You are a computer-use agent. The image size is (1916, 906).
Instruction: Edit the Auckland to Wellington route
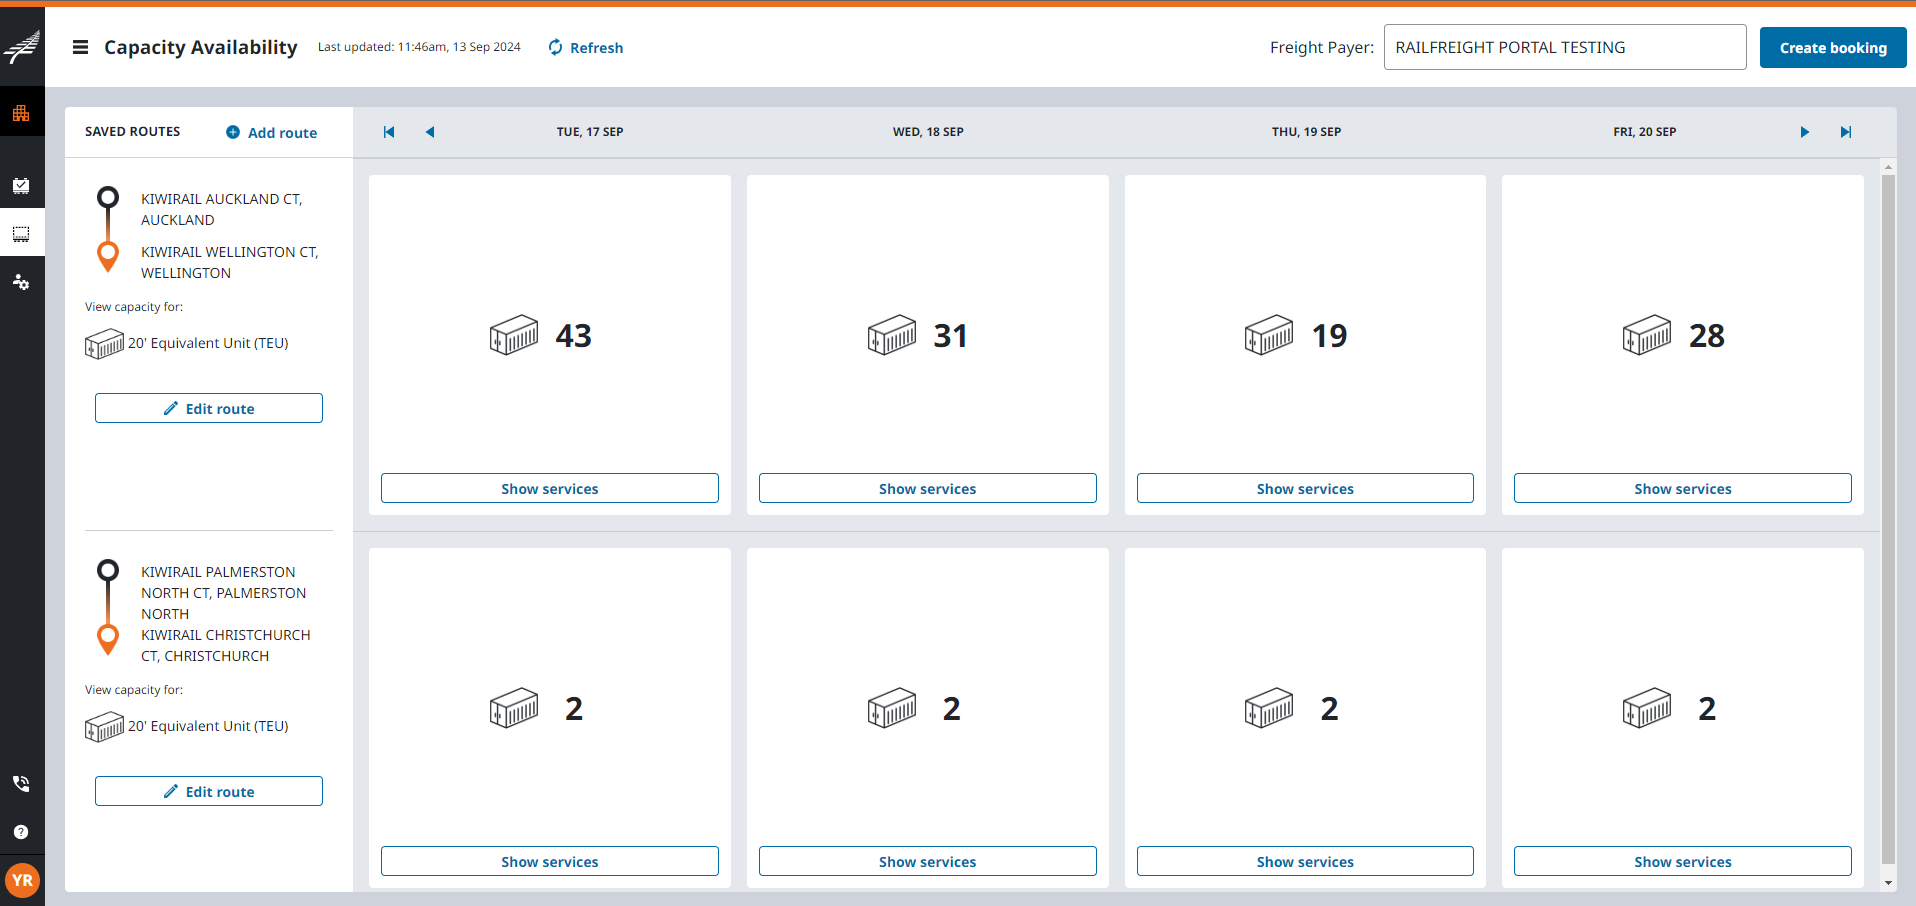pos(209,408)
